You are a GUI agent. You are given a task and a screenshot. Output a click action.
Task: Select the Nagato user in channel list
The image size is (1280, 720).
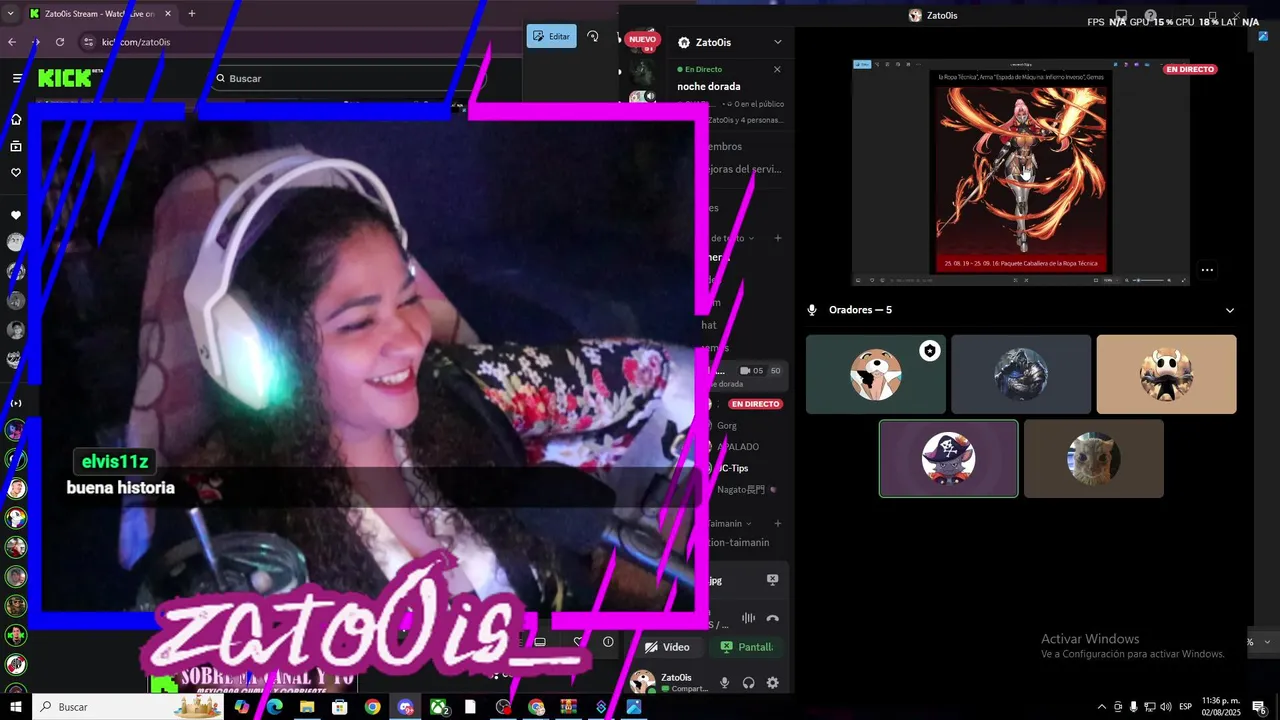click(x=740, y=489)
